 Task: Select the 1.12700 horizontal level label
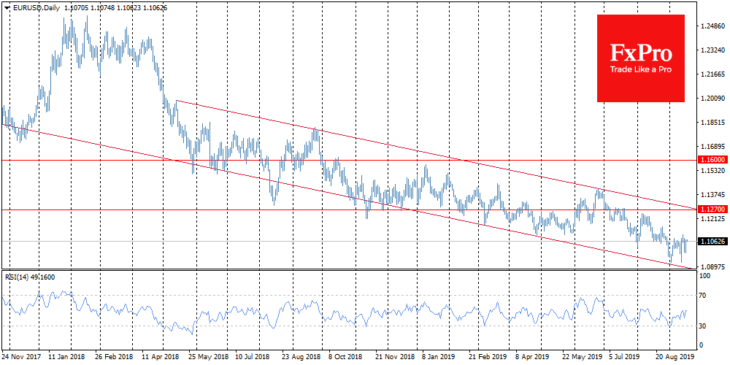click(711, 210)
